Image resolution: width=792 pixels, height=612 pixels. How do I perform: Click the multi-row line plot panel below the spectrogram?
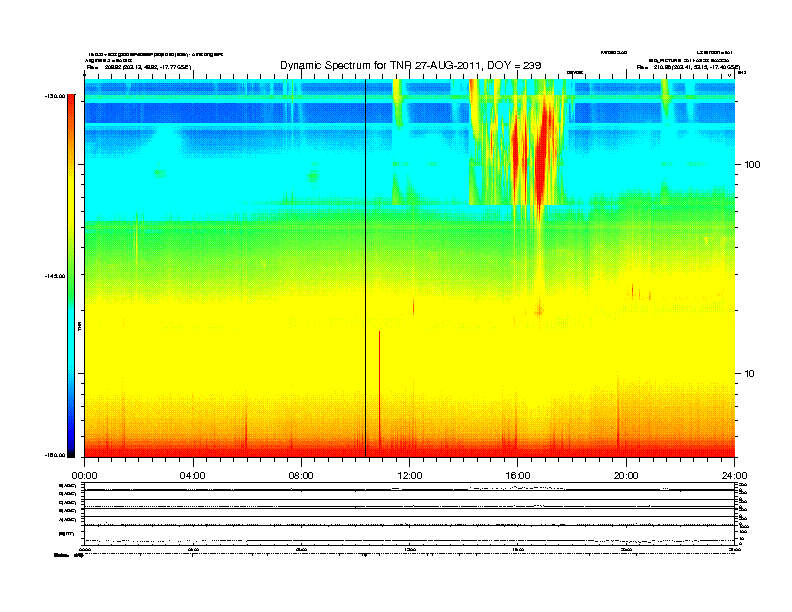click(410, 513)
